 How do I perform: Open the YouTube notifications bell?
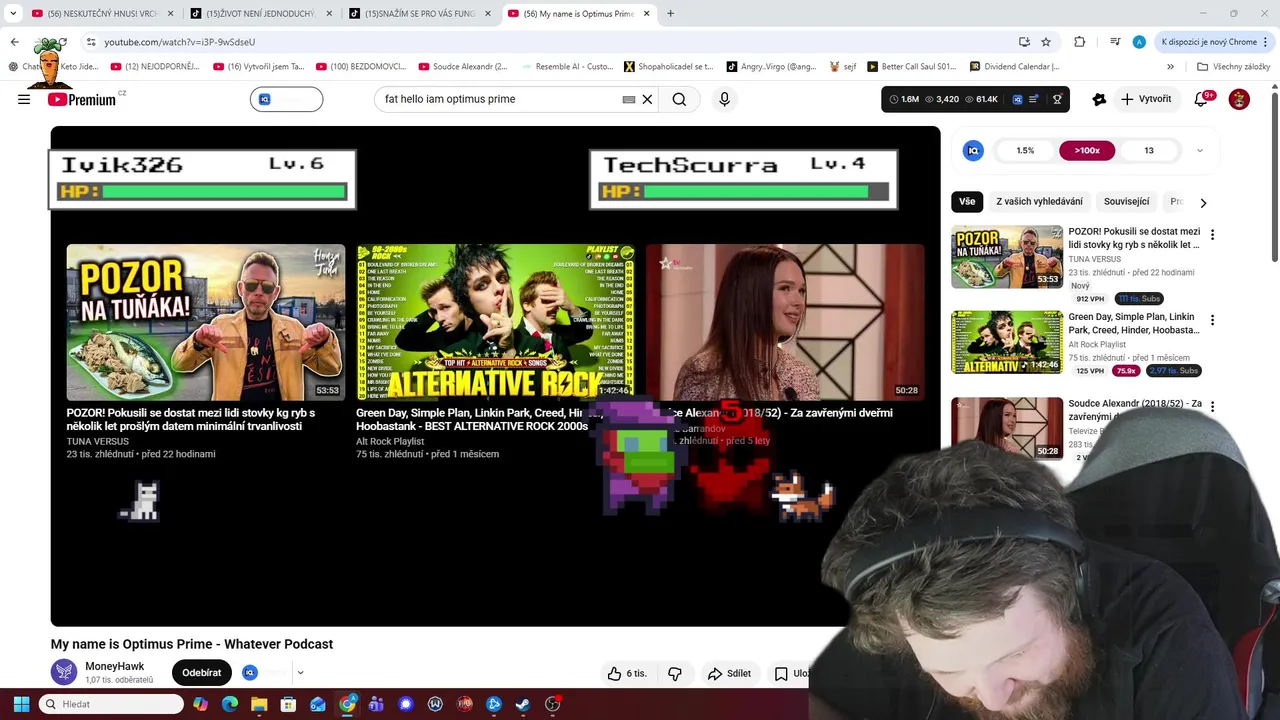point(1202,99)
